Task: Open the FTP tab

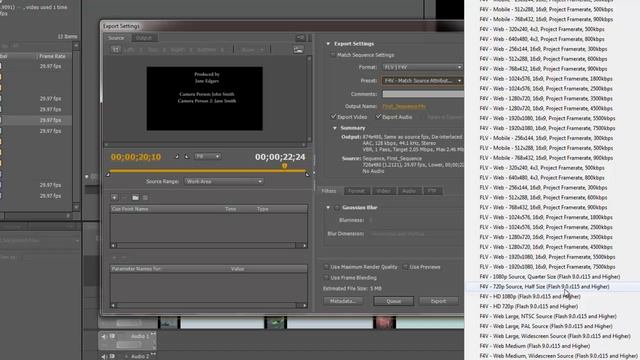Action: pyautogui.click(x=432, y=191)
